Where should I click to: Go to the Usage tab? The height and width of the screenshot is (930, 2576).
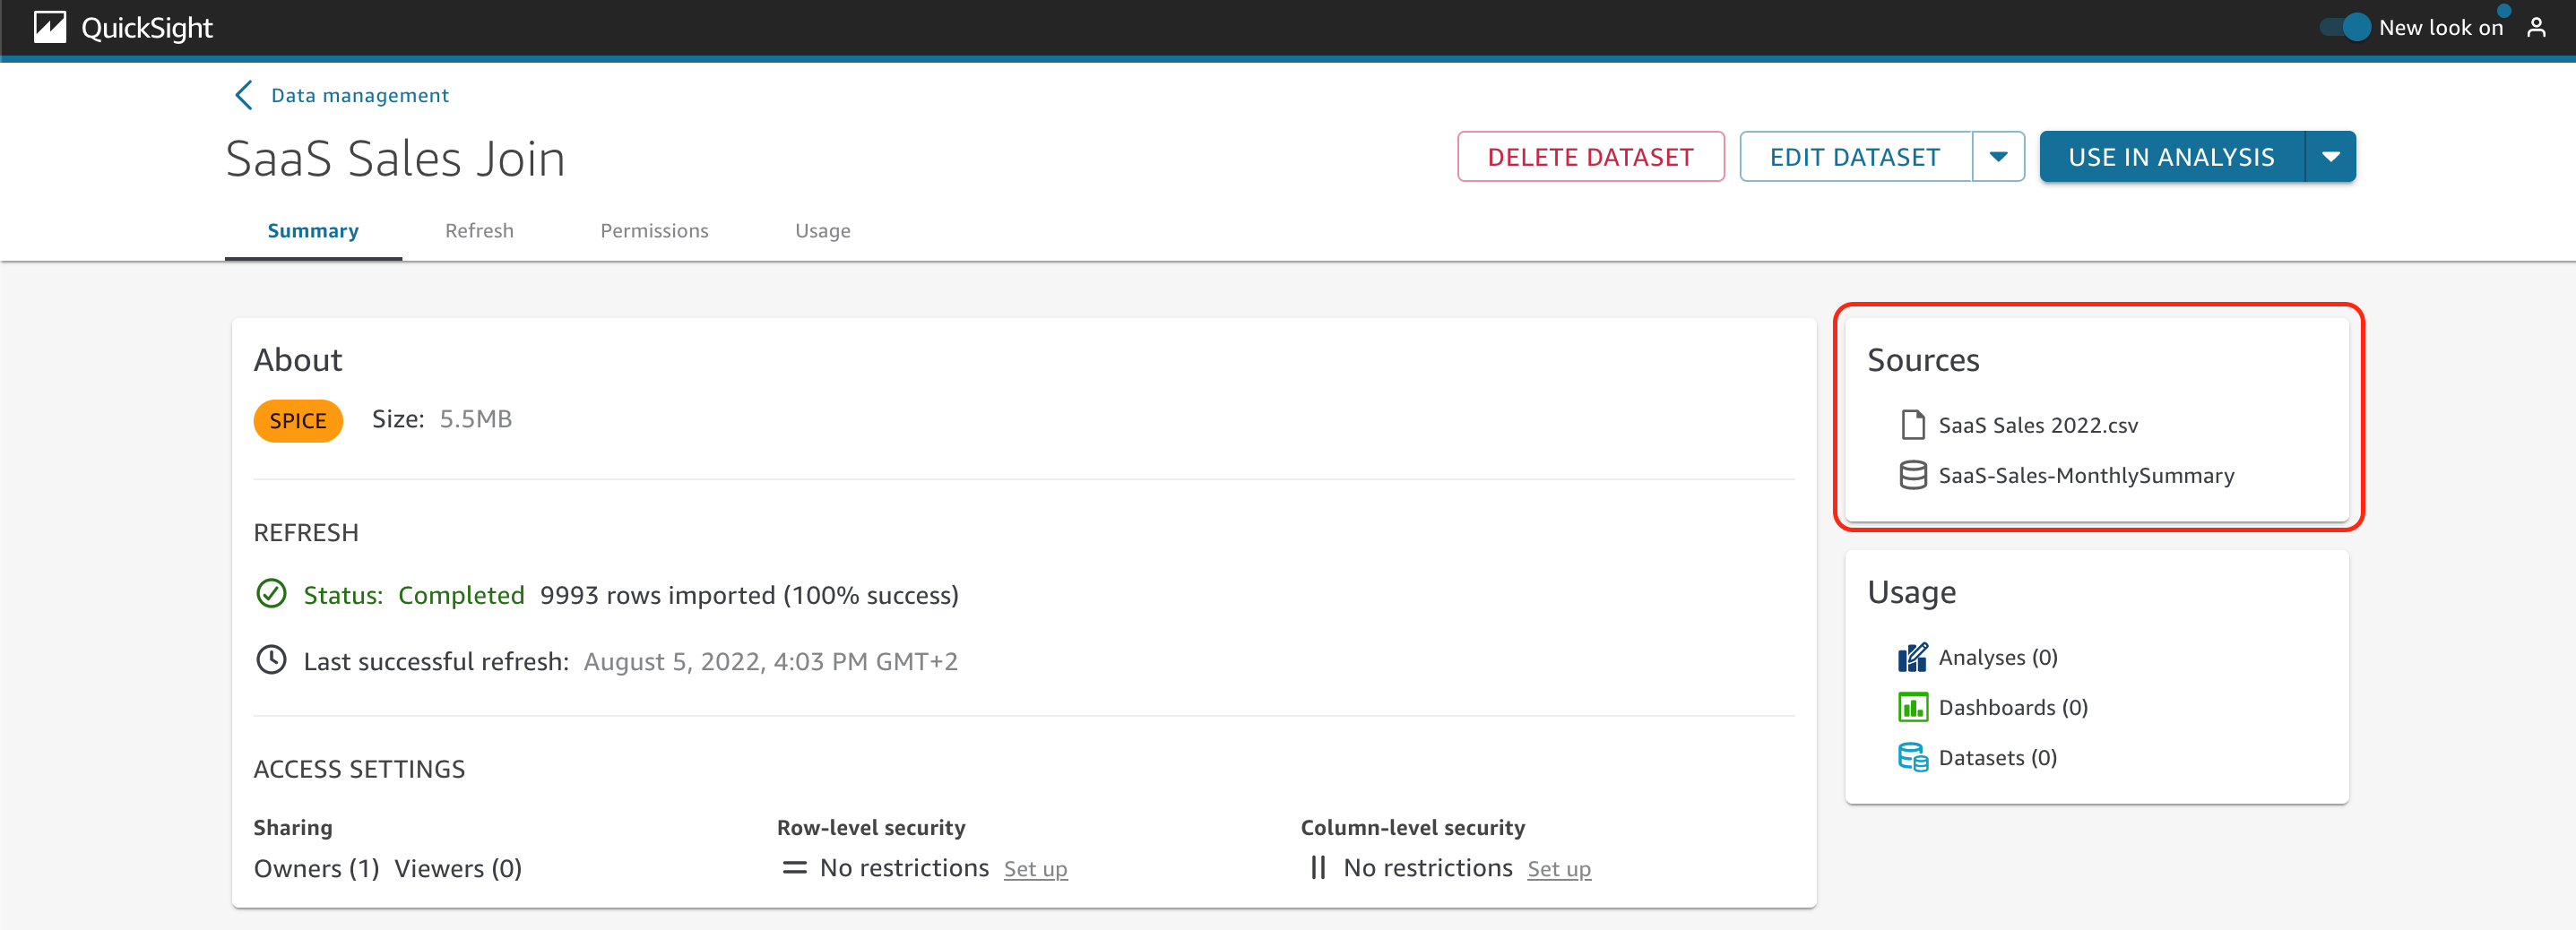(x=822, y=231)
